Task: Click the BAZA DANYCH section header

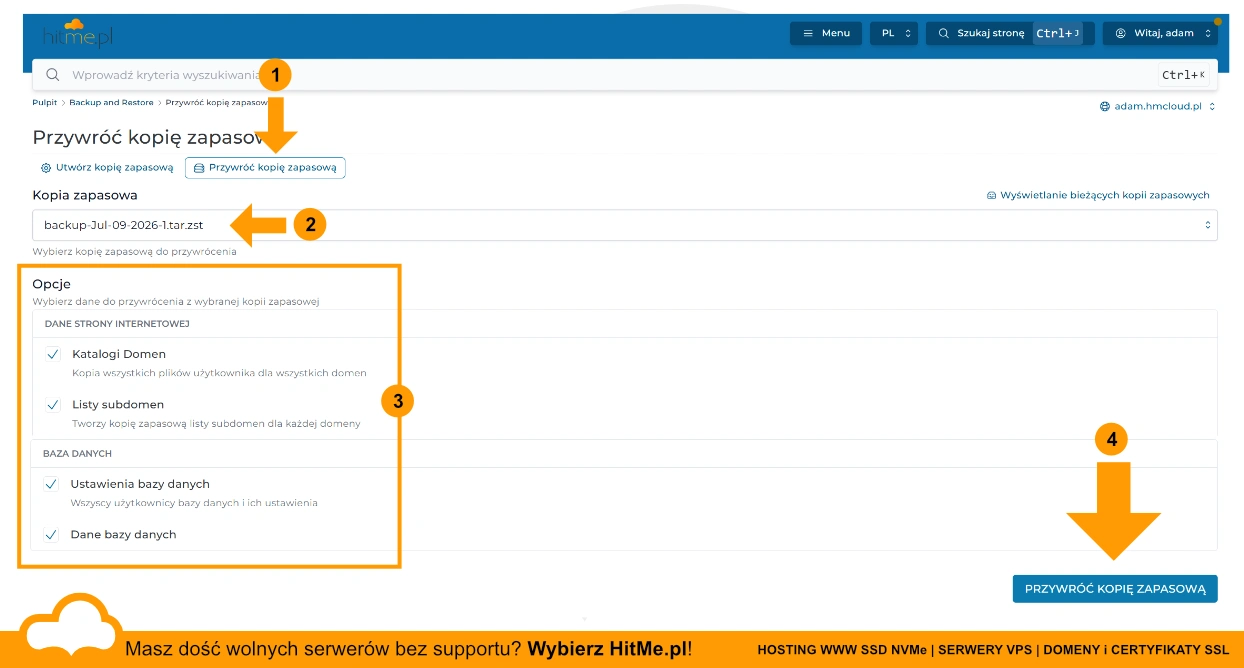Action: [x=77, y=453]
